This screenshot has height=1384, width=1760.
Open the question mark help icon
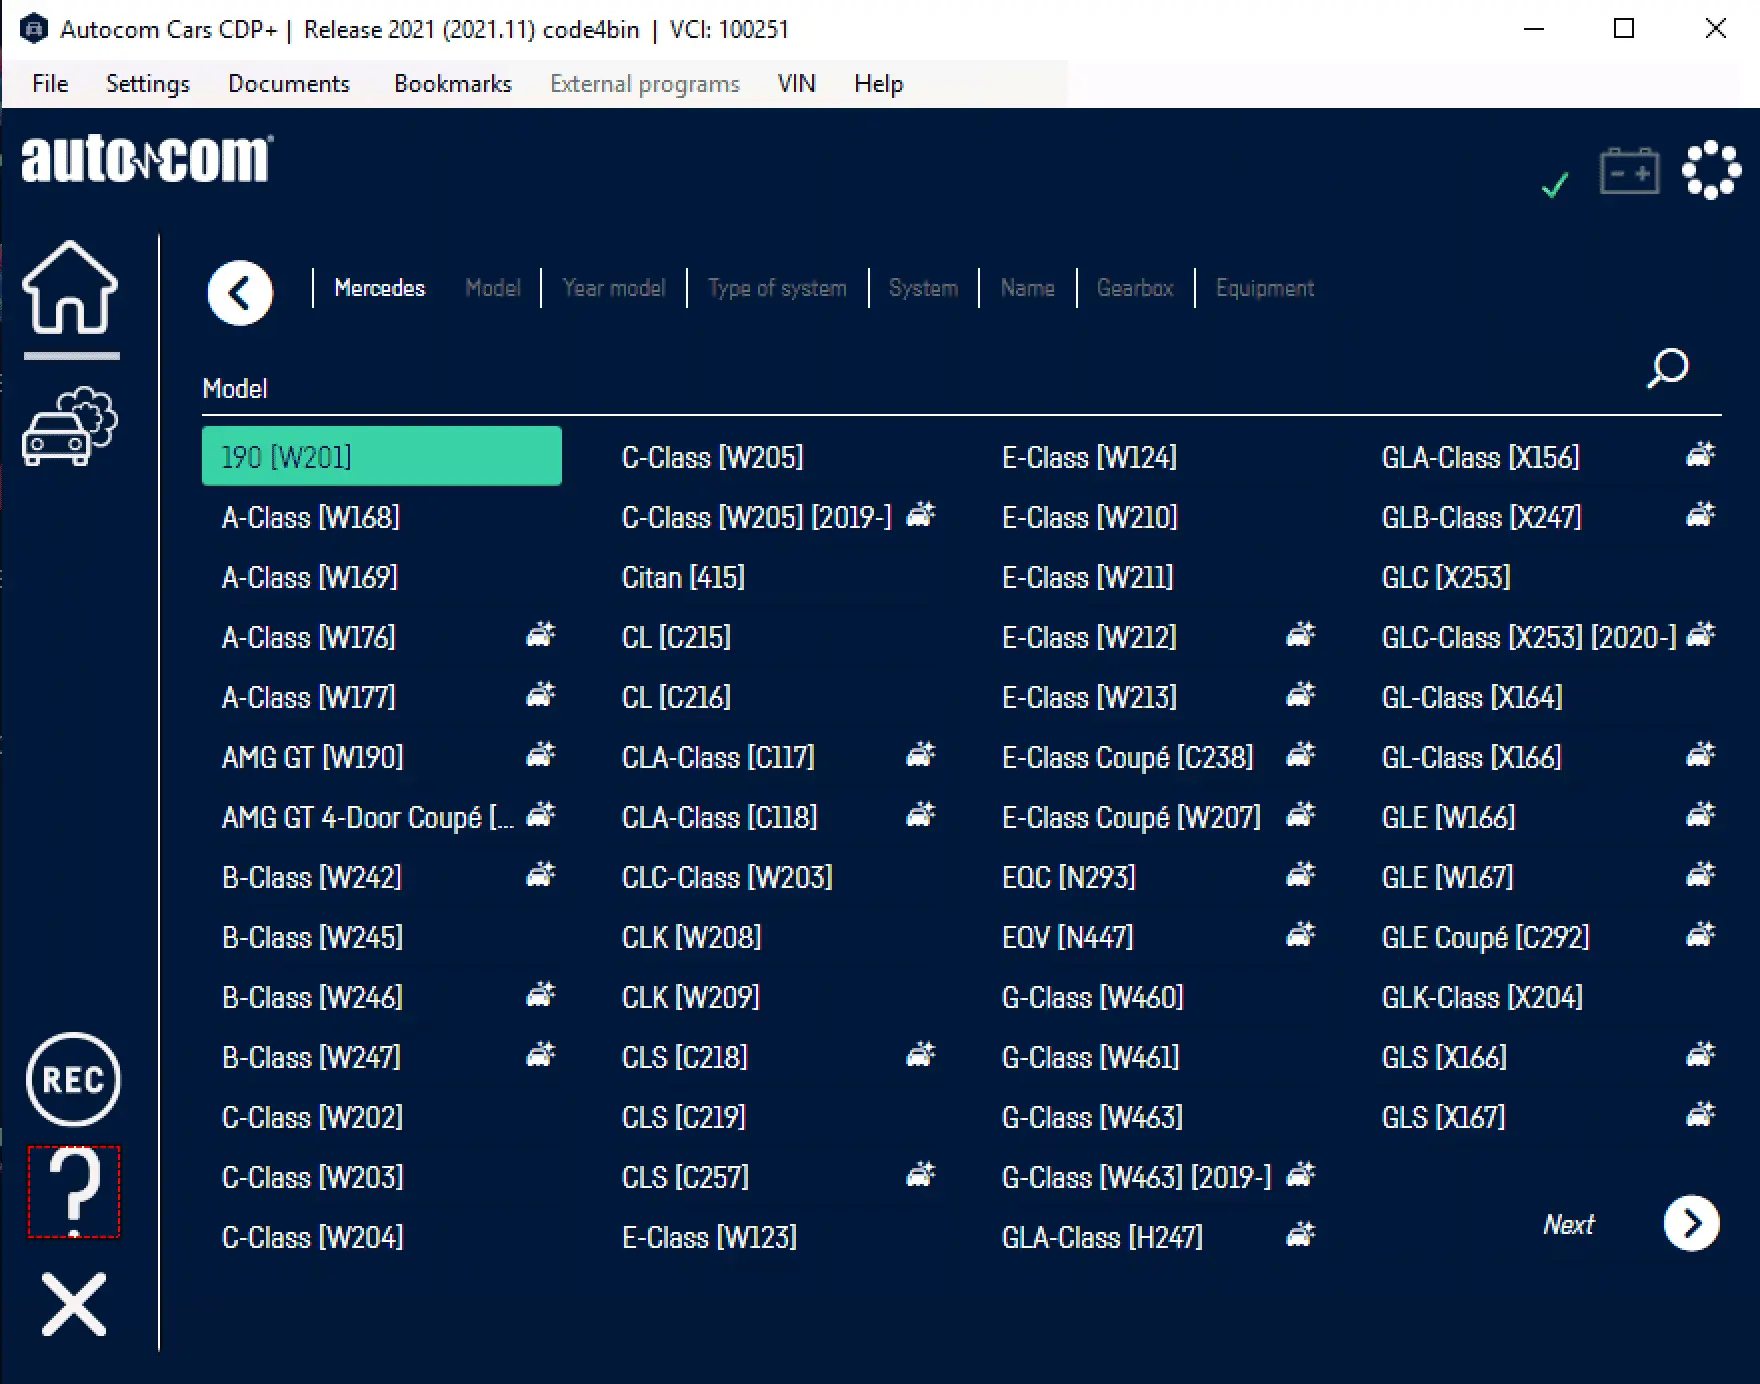coord(73,1191)
